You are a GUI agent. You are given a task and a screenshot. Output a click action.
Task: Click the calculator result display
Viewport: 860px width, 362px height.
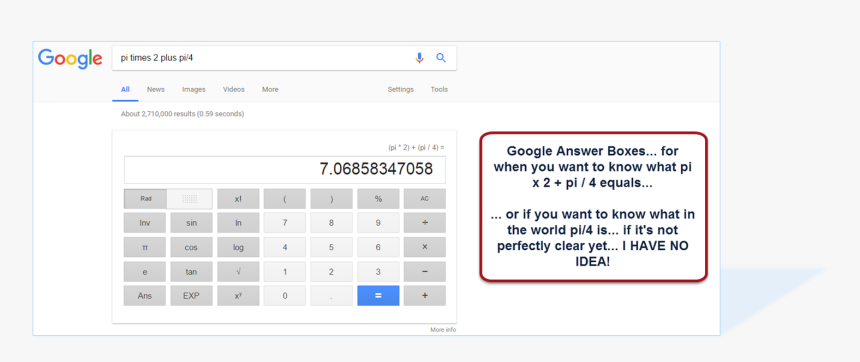click(285, 169)
